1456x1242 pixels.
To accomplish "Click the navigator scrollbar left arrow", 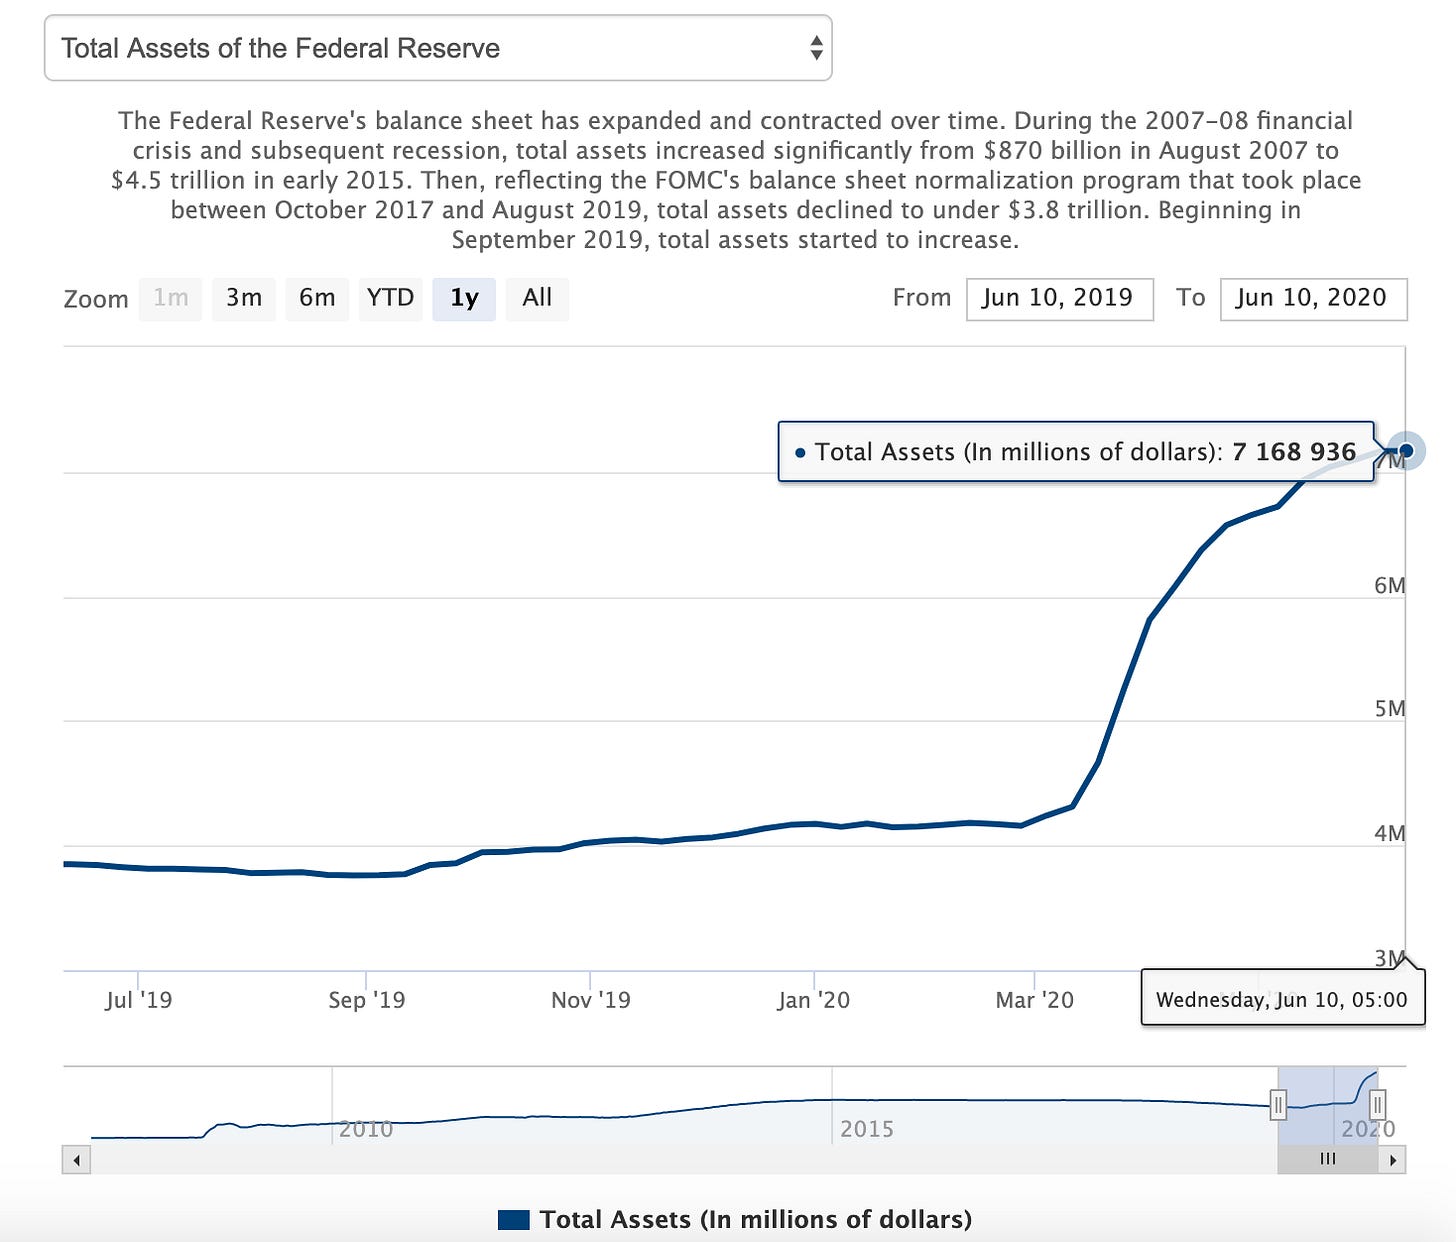I will point(76,1160).
